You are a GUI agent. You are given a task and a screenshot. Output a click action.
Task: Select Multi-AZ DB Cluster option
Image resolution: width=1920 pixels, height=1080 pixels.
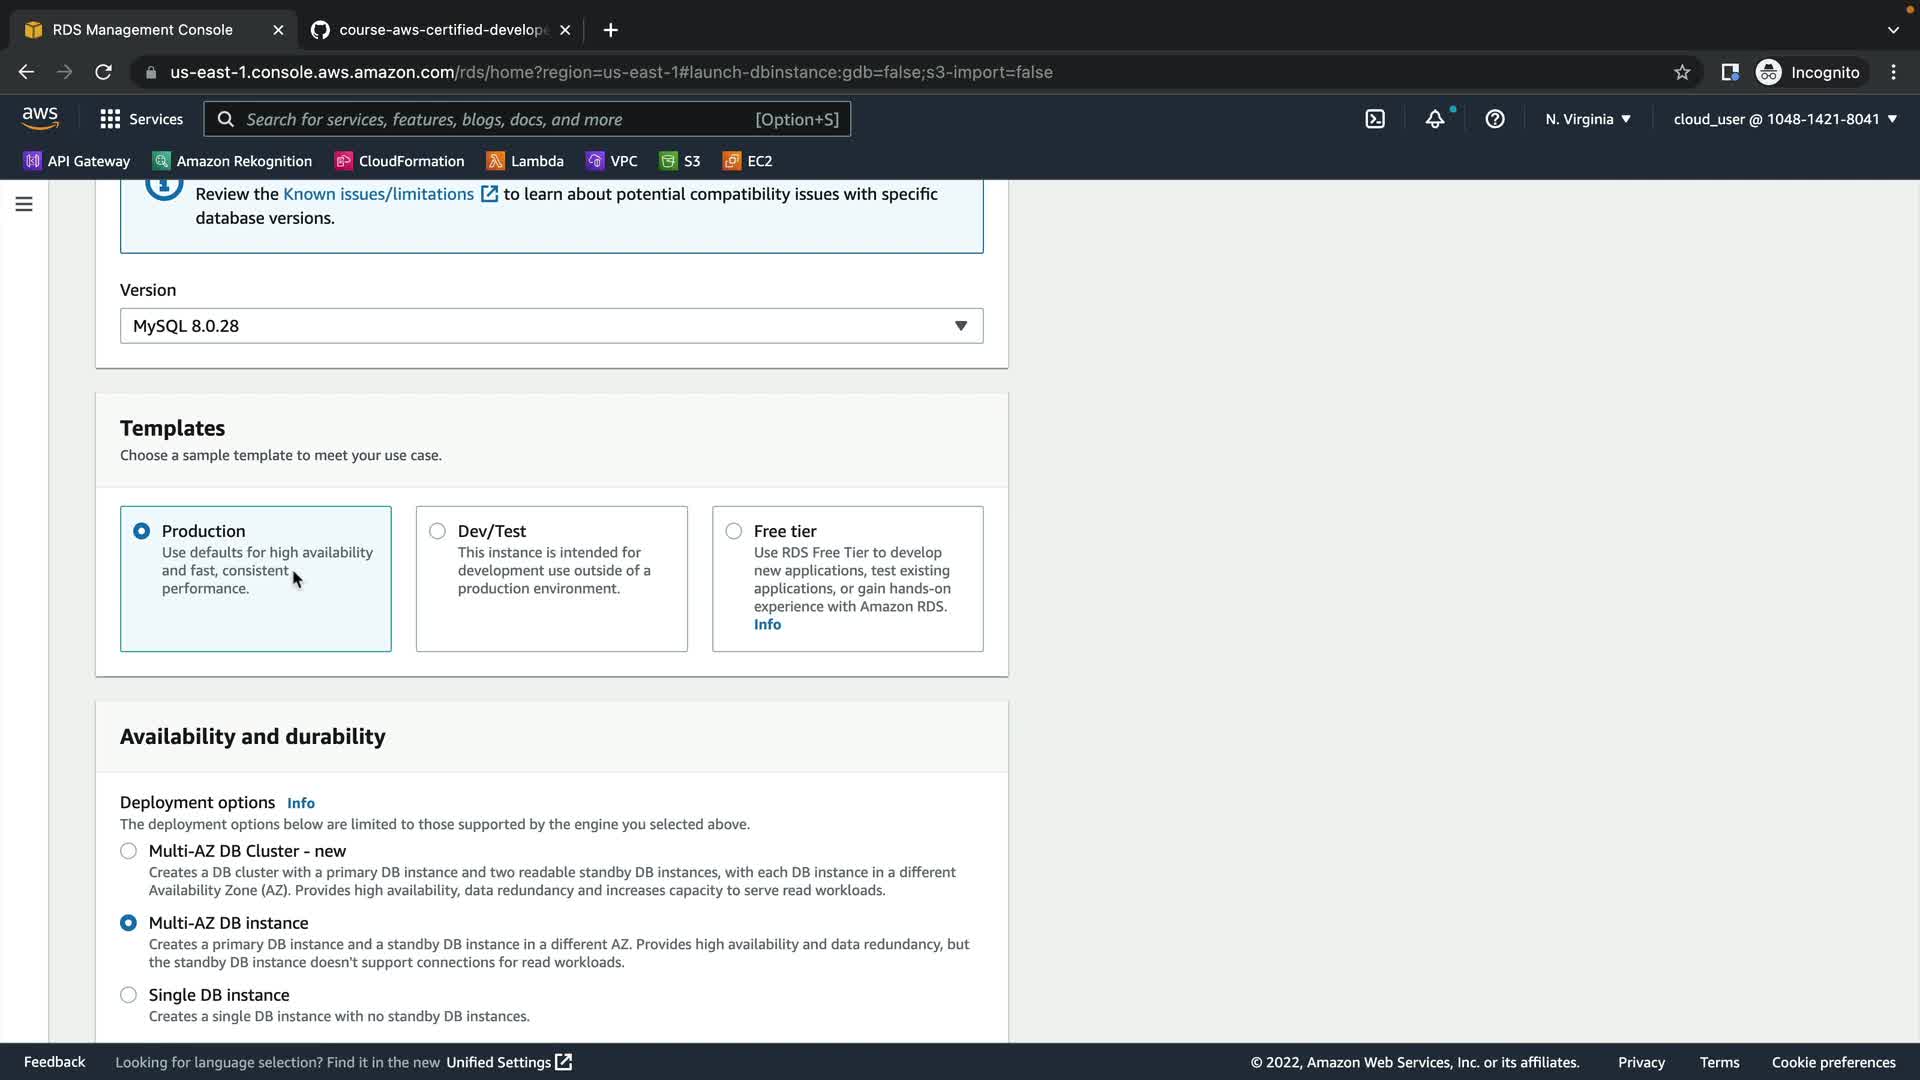click(x=129, y=851)
